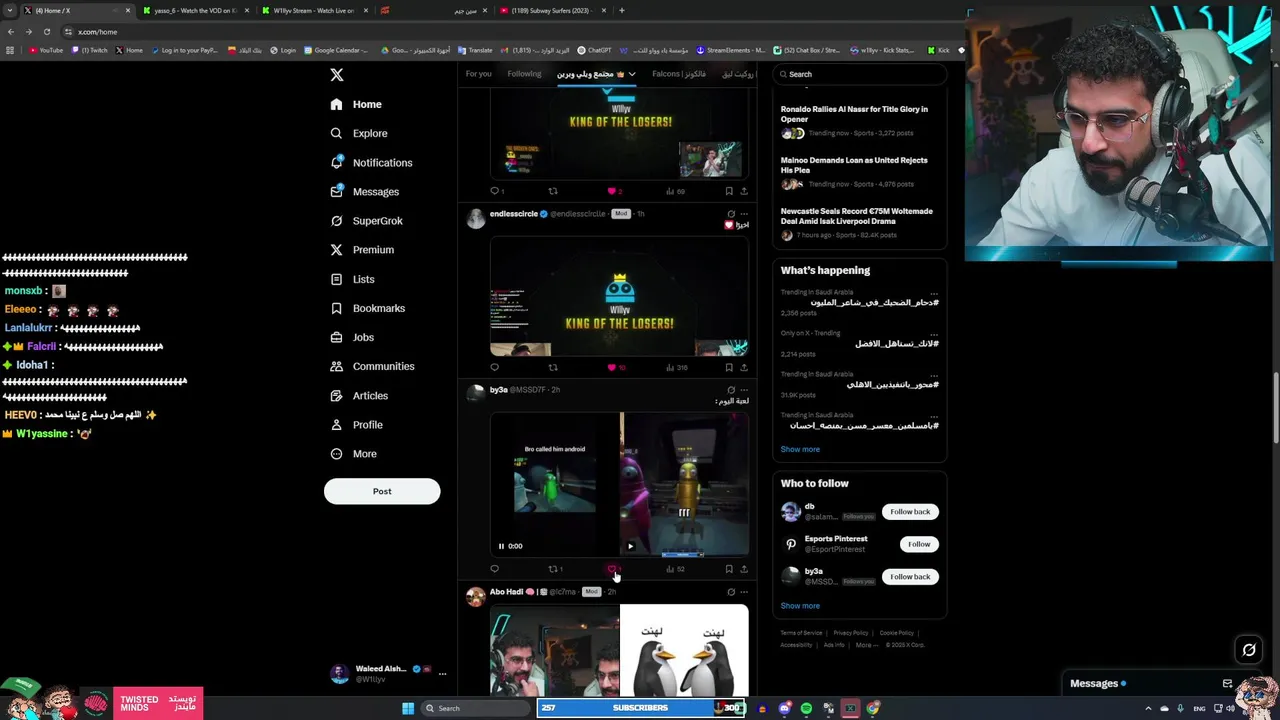
Task: Open the penguins image in Abo Hadi post
Action: [x=684, y=650]
